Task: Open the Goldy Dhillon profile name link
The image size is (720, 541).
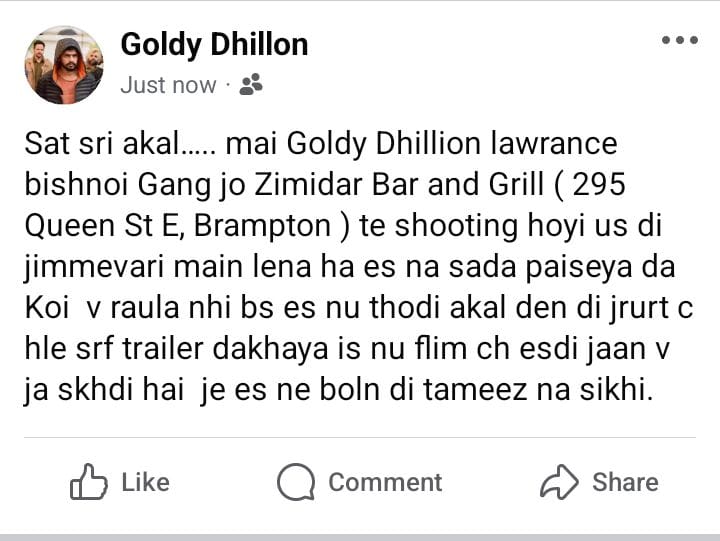Action: click(214, 45)
